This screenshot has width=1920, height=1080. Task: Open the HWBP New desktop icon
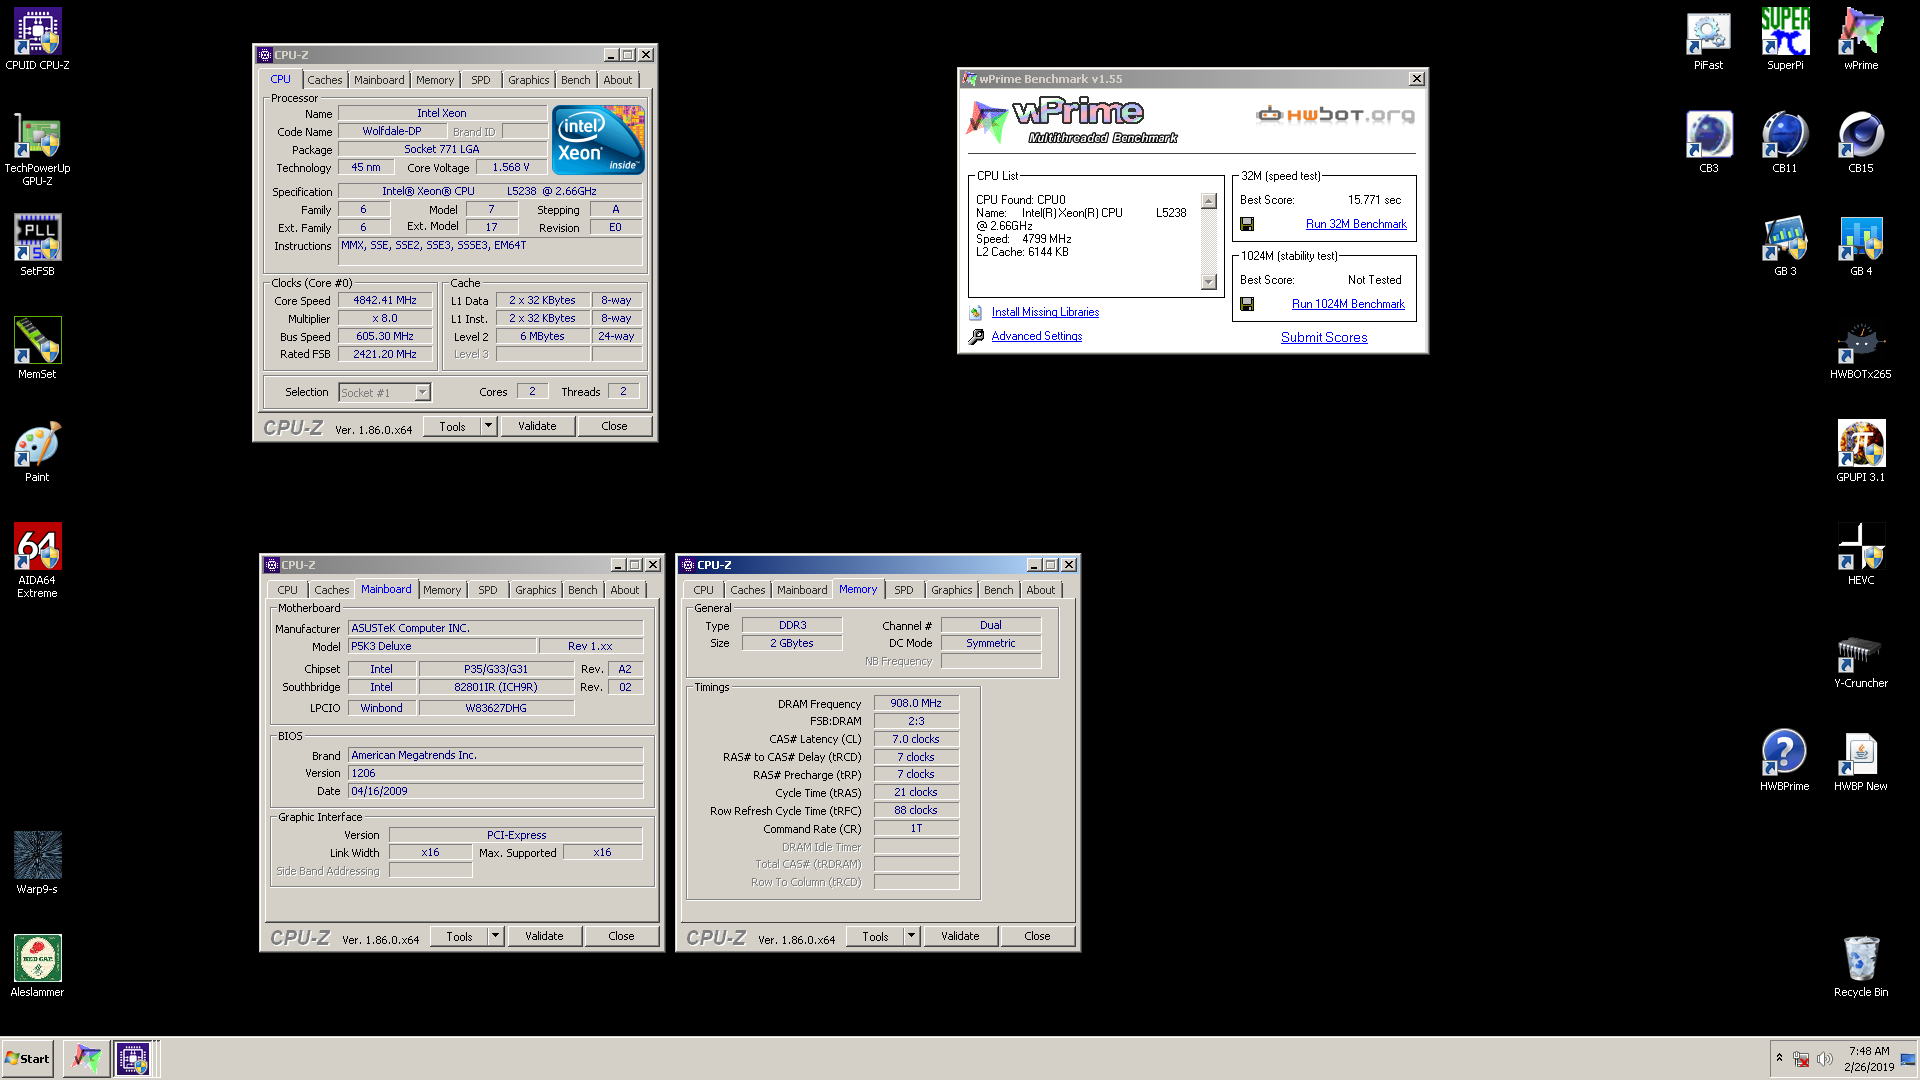[x=1861, y=760]
